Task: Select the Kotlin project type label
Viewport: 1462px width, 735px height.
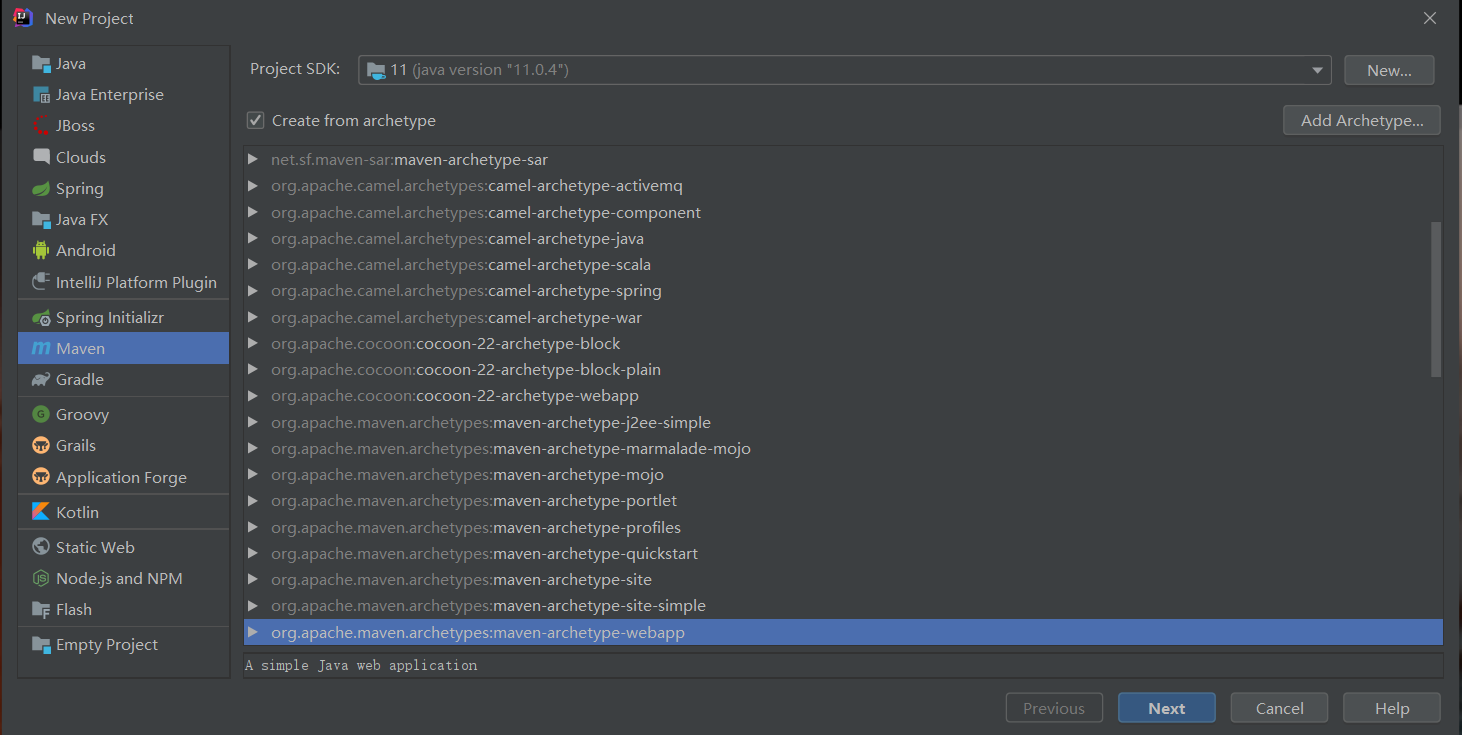Action: click(77, 512)
